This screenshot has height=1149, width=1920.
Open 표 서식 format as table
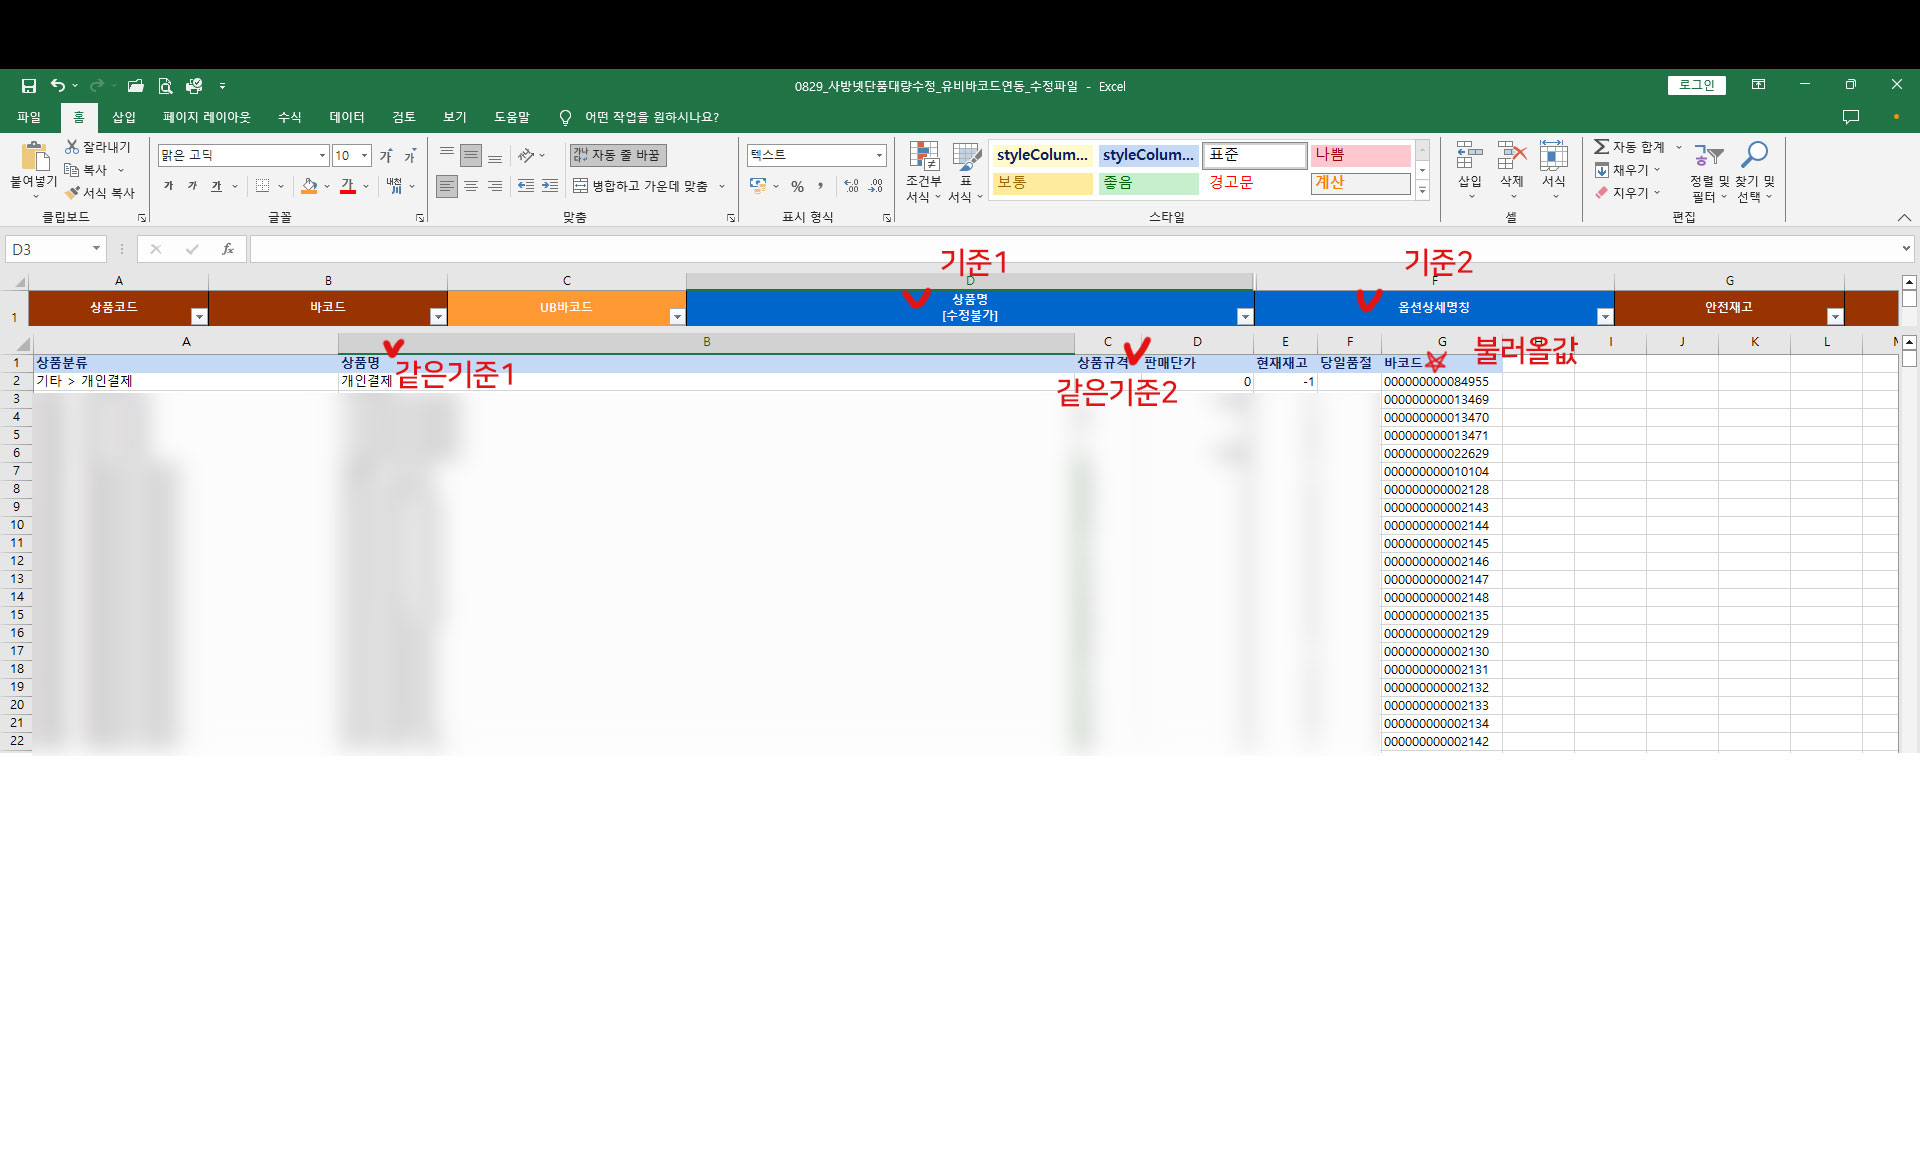pos(965,172)
